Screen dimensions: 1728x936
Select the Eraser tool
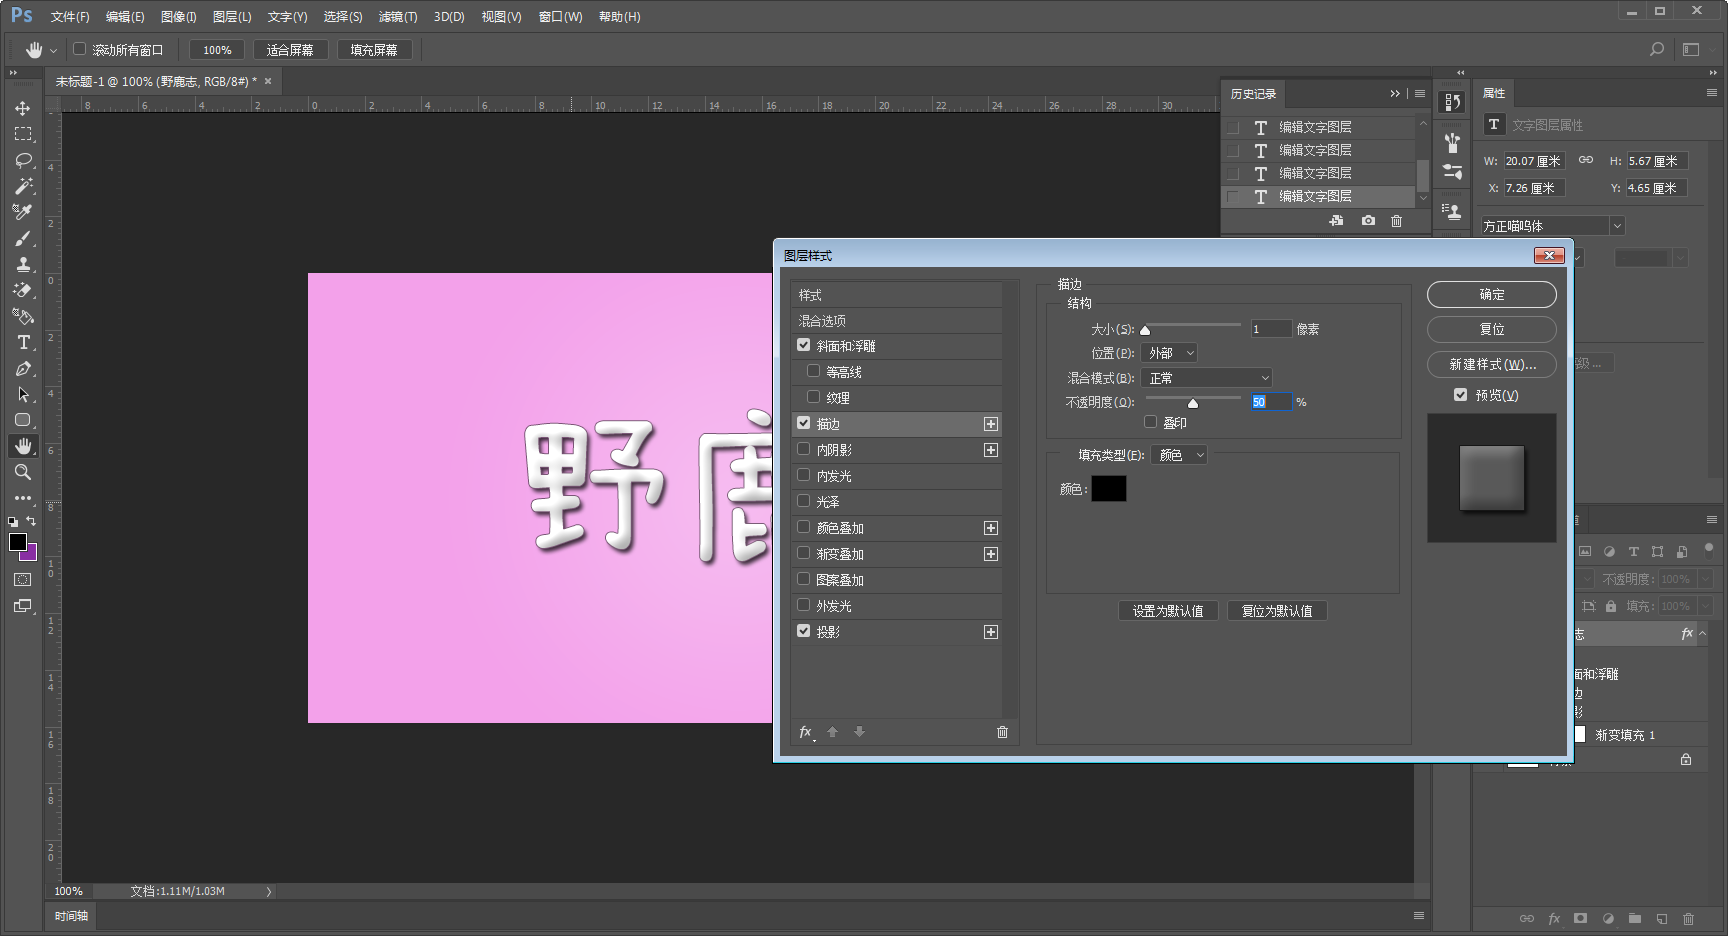point(23,290)
